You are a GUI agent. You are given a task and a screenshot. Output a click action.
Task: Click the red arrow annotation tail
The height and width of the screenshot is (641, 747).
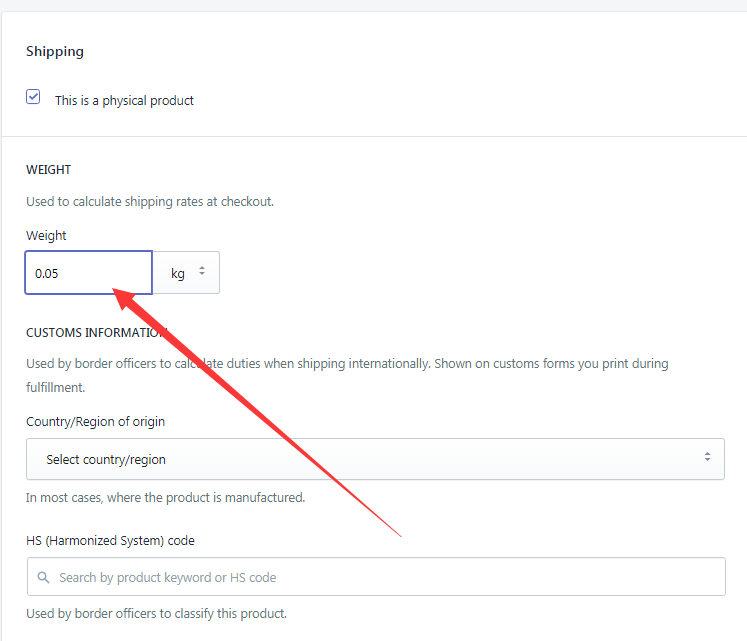coord(399,535)
